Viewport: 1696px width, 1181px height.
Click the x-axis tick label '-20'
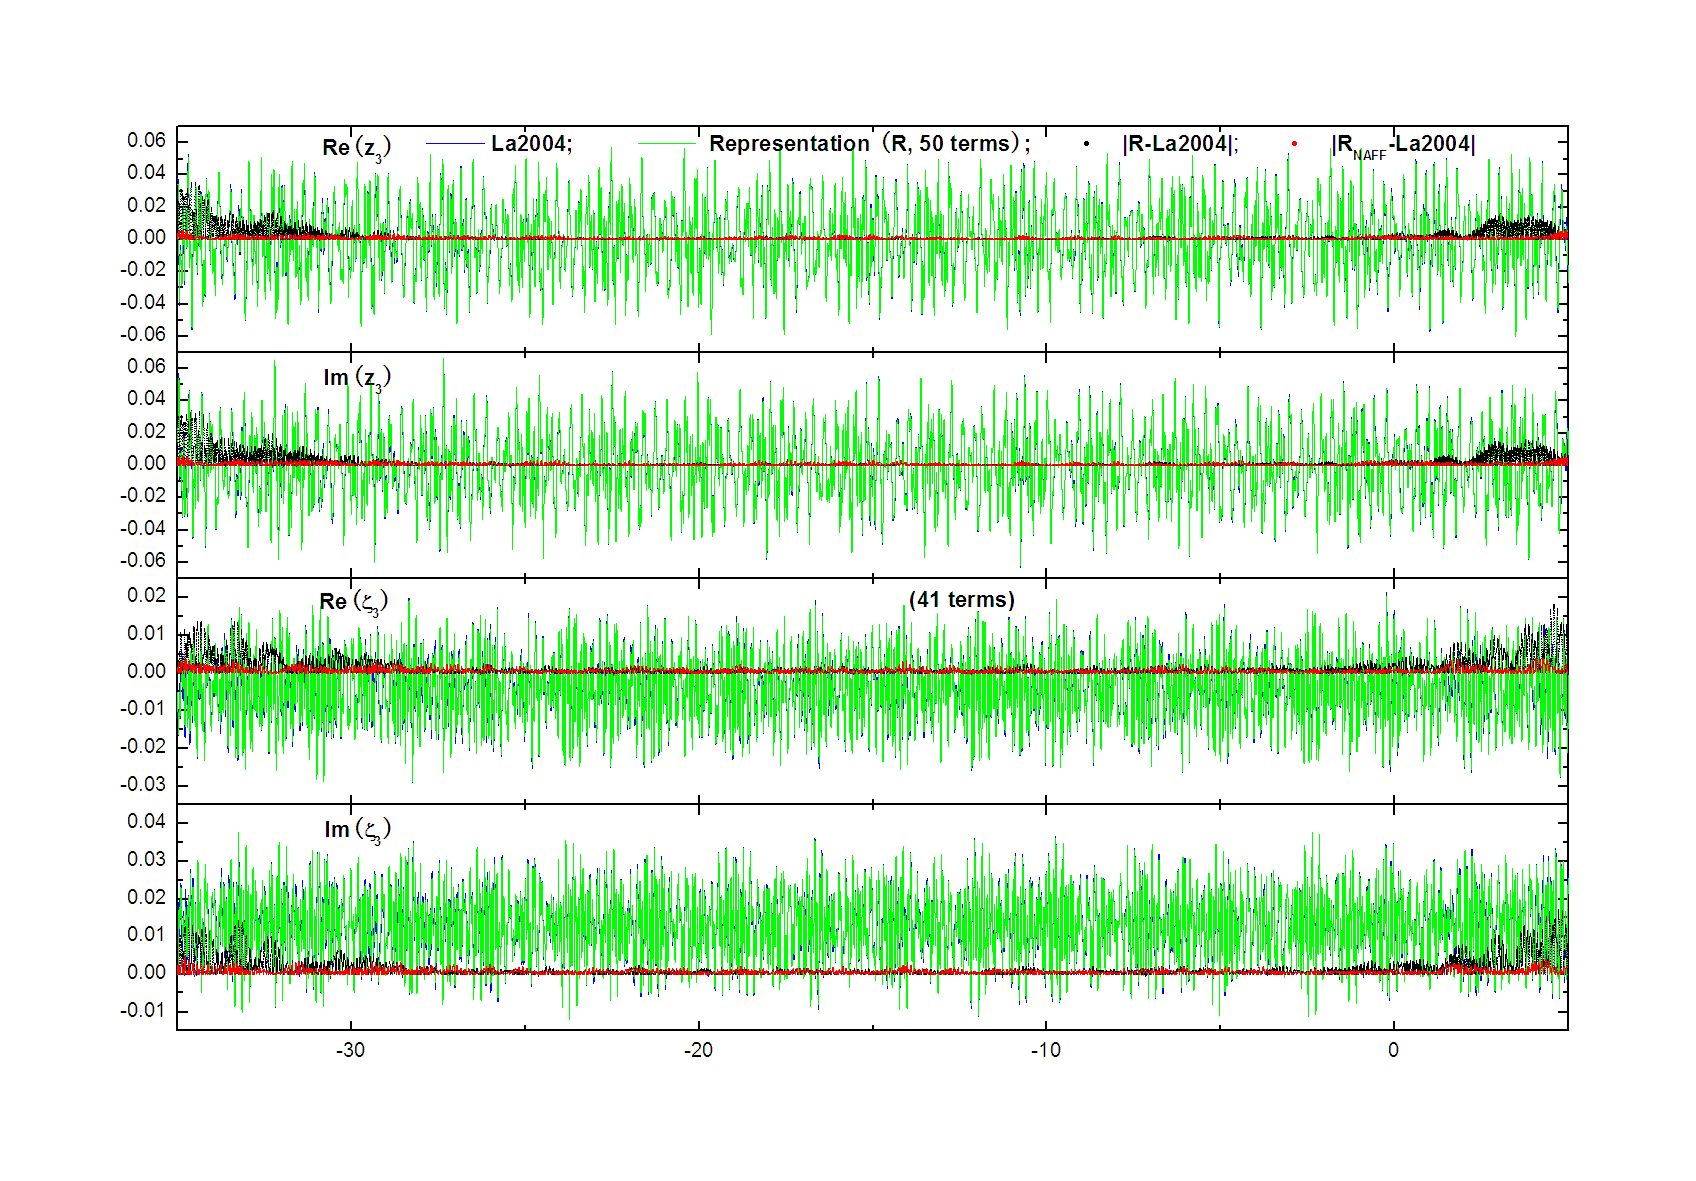click(x=698, y=1050)
